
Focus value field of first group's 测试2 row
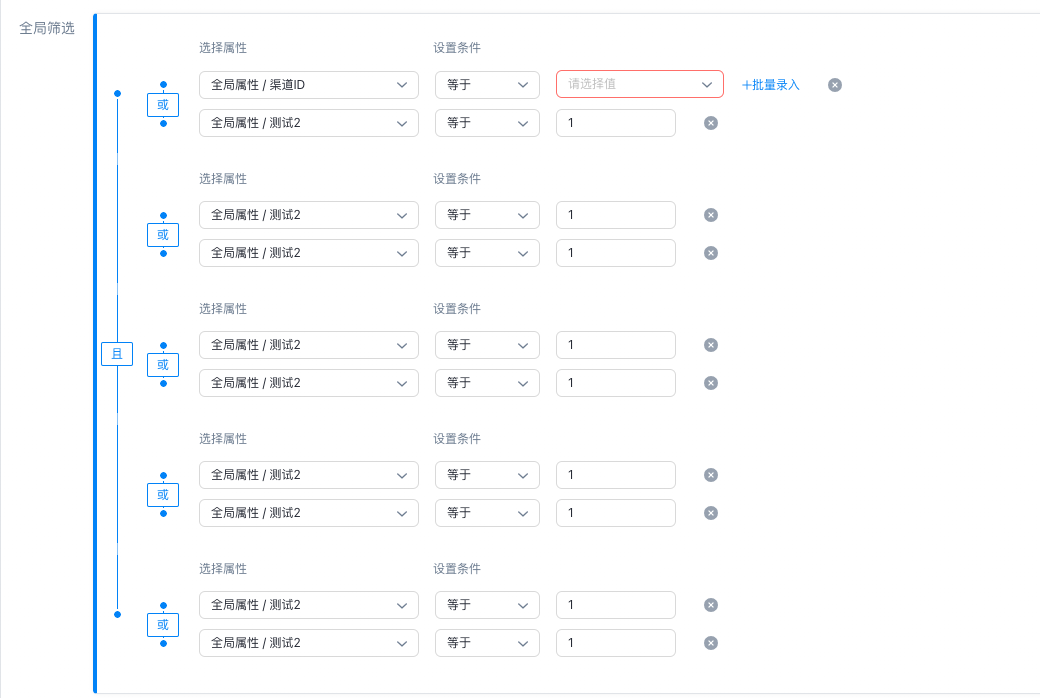pos(616,123)
